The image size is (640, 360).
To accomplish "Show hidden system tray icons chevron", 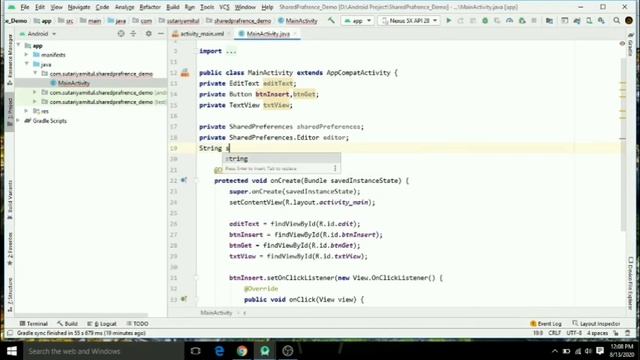I will click(554, 351).
